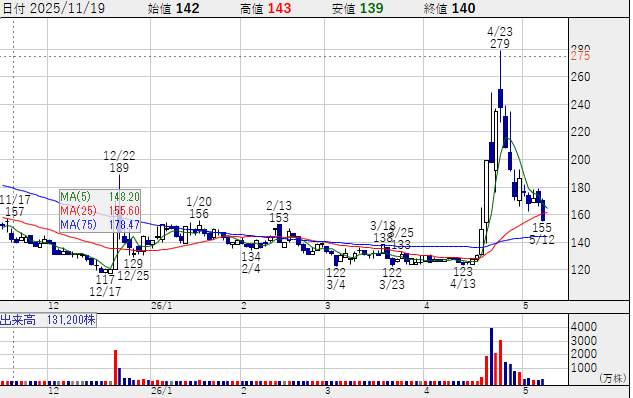Click the (万株) volume unit label
Viewport: 633px width, 398px height.
point(613,378)
